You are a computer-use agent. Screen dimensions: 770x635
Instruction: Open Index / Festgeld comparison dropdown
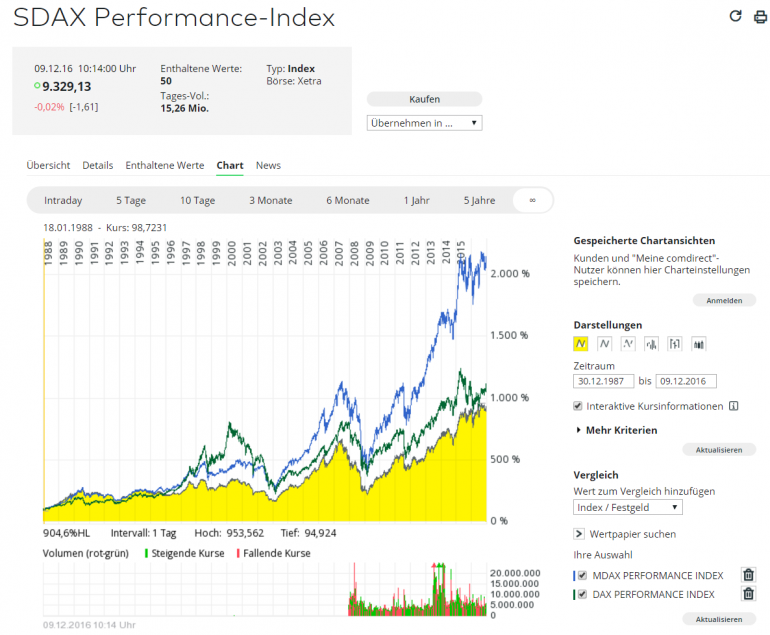(x=628, y=507)
